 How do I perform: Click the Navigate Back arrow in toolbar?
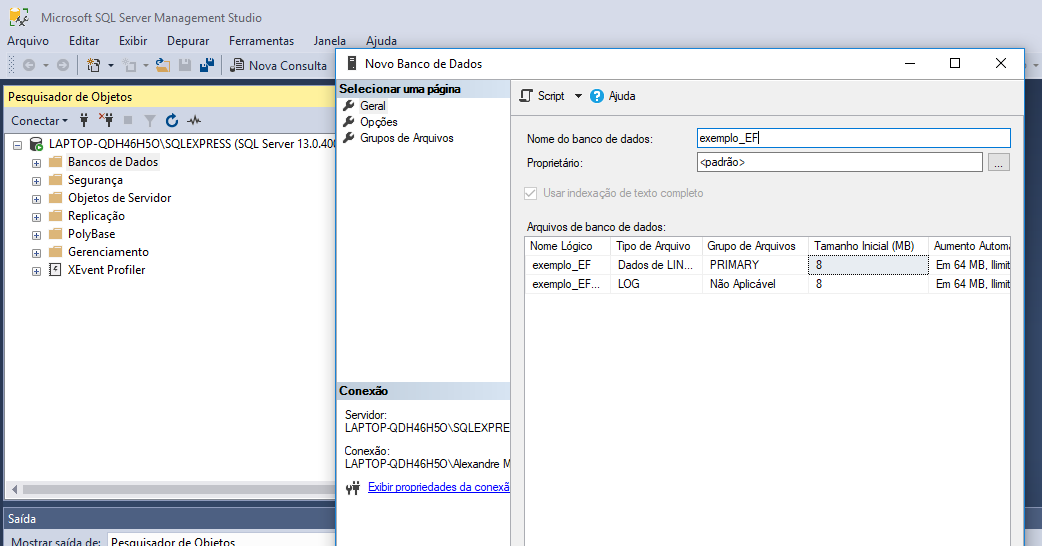(x=29, y=65)
